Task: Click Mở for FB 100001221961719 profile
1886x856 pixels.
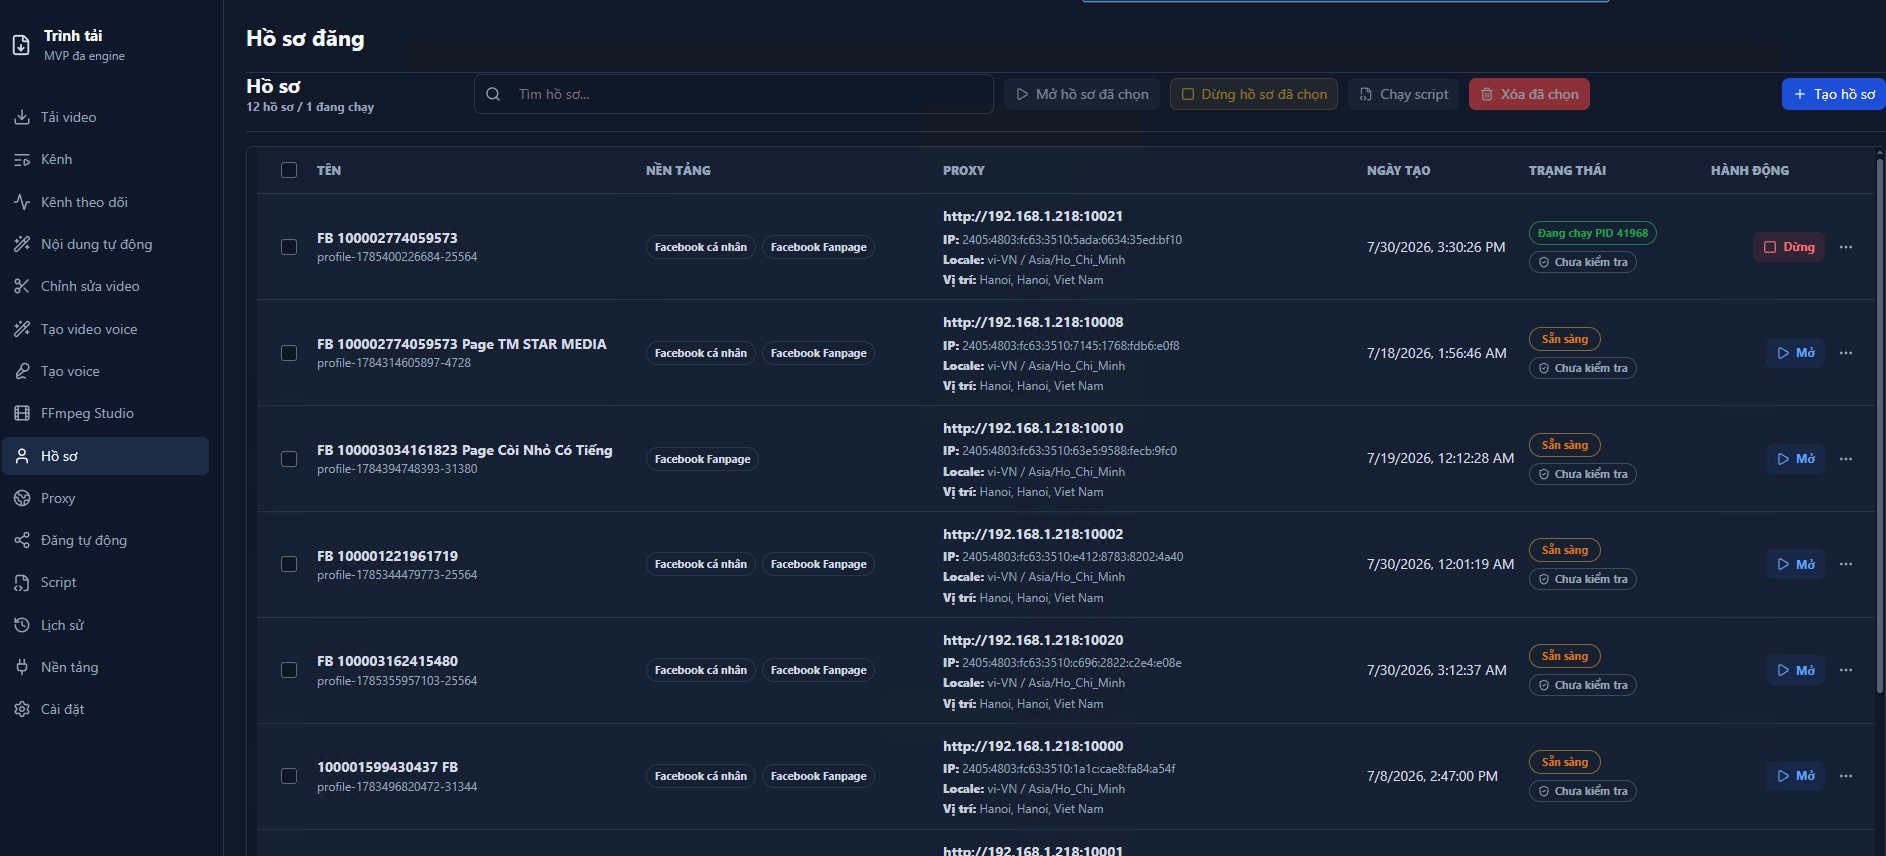Action: (1796, 564)
